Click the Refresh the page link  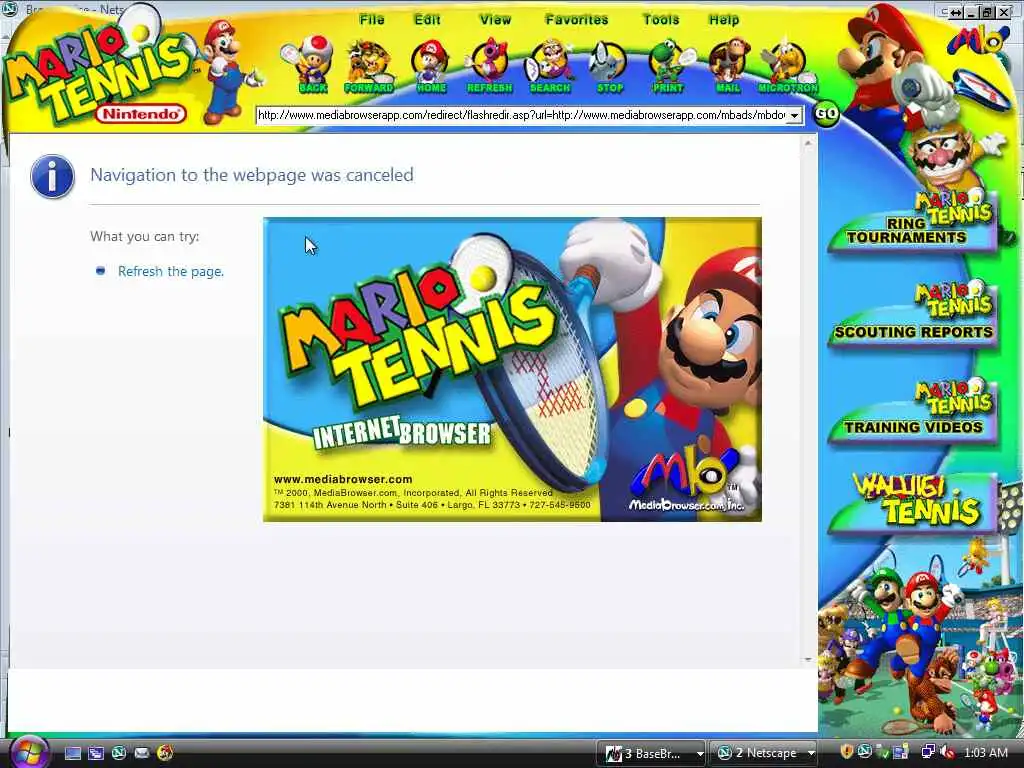coord(170,271)
